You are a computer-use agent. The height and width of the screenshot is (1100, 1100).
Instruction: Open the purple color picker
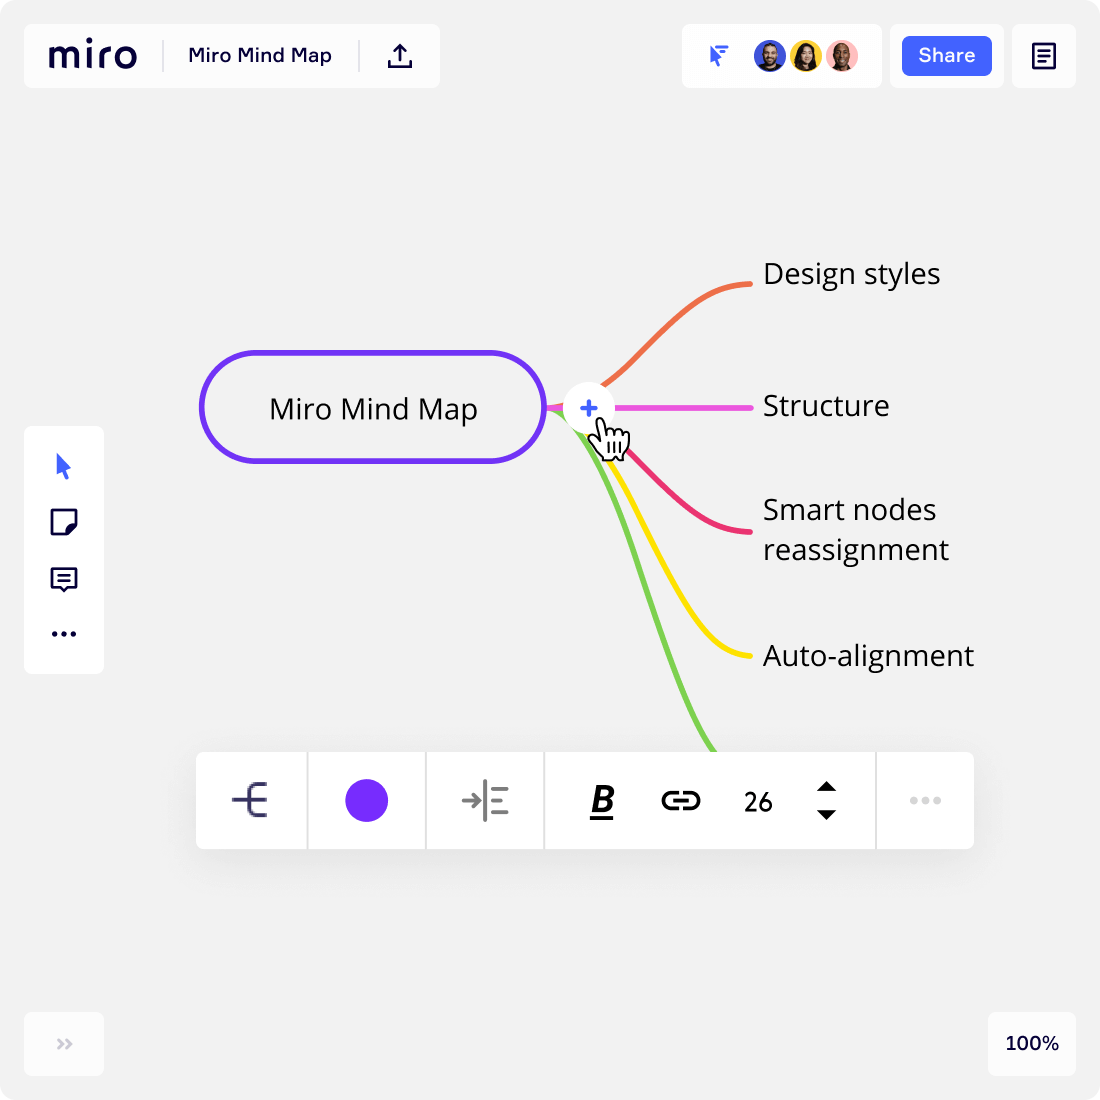(x=366, y=800)
